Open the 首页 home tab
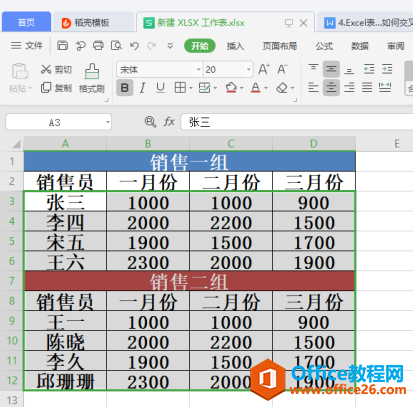The image size is (413, 407). (26, 22)
